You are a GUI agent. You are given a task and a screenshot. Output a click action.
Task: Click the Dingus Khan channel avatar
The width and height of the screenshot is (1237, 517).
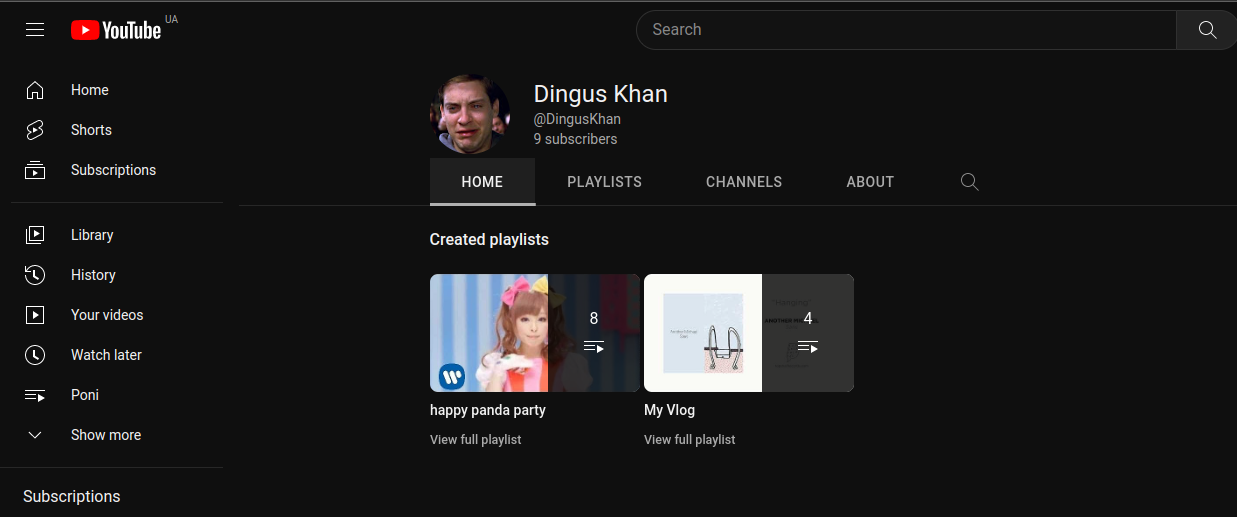(x=470, y=113)
